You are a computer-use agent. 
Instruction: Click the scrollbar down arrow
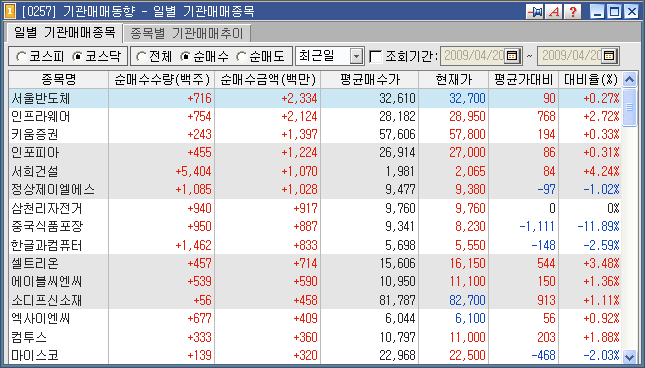pyautogui.click(x=629, y=356)
